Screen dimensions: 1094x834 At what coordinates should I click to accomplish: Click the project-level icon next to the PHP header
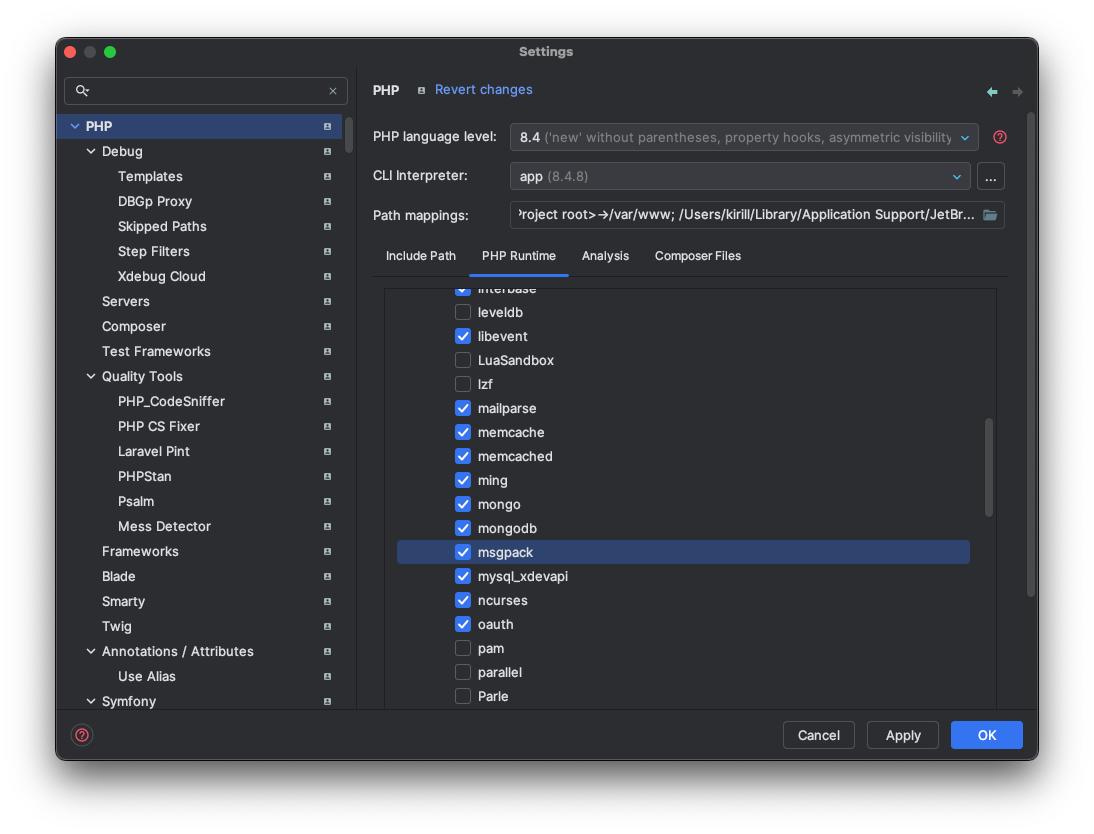tap(421, 90)
